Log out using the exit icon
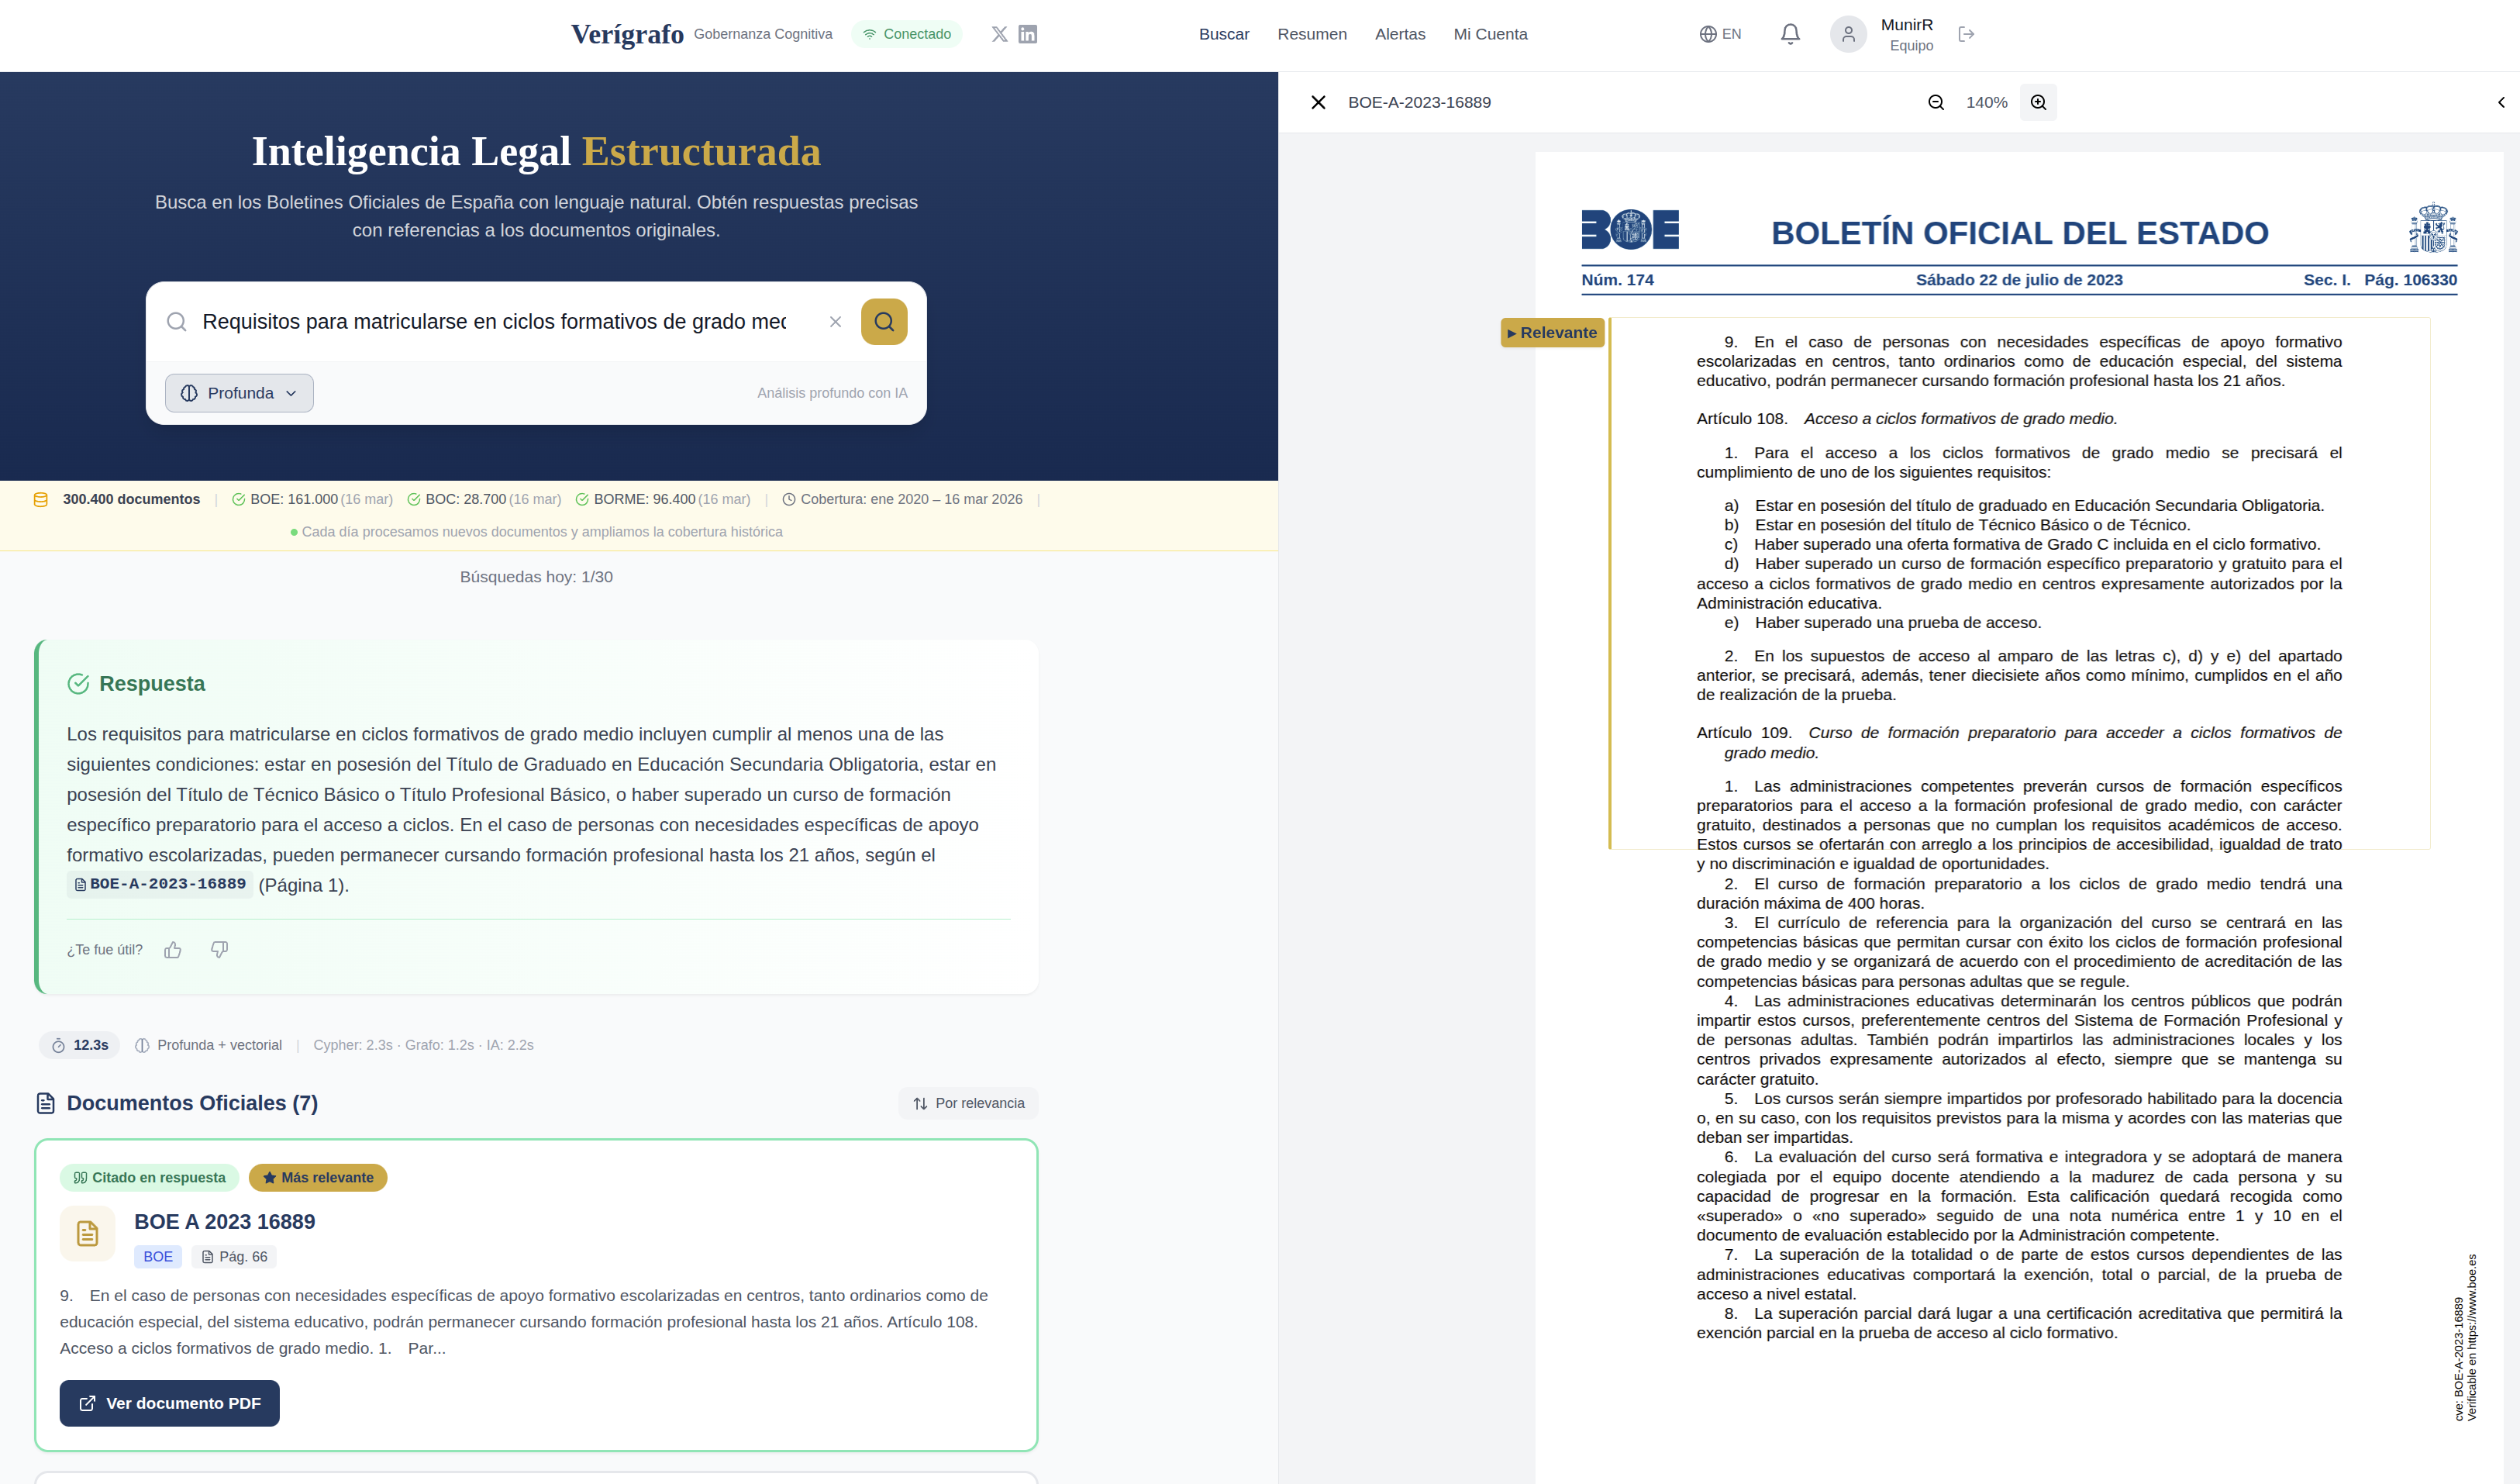The height and width of the screenshot is (1484, 2520). pyautogui.click(x=1967, y=33)
